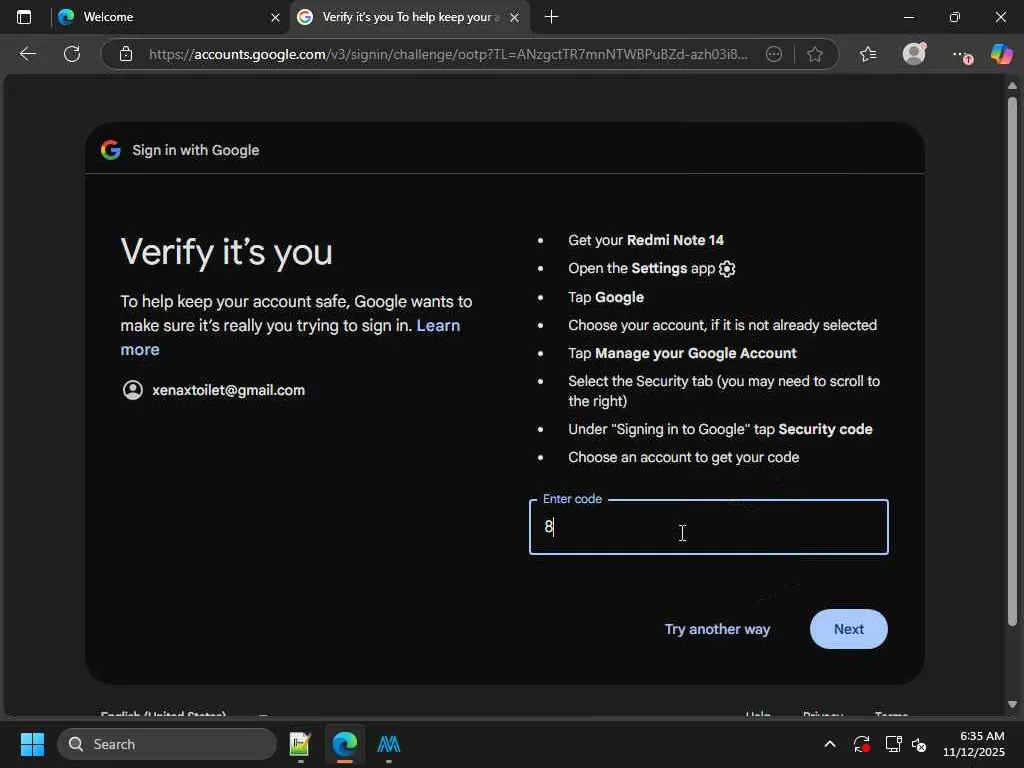
Task: Click the Manage your Google Account text
Action: (x=696, y=353)
